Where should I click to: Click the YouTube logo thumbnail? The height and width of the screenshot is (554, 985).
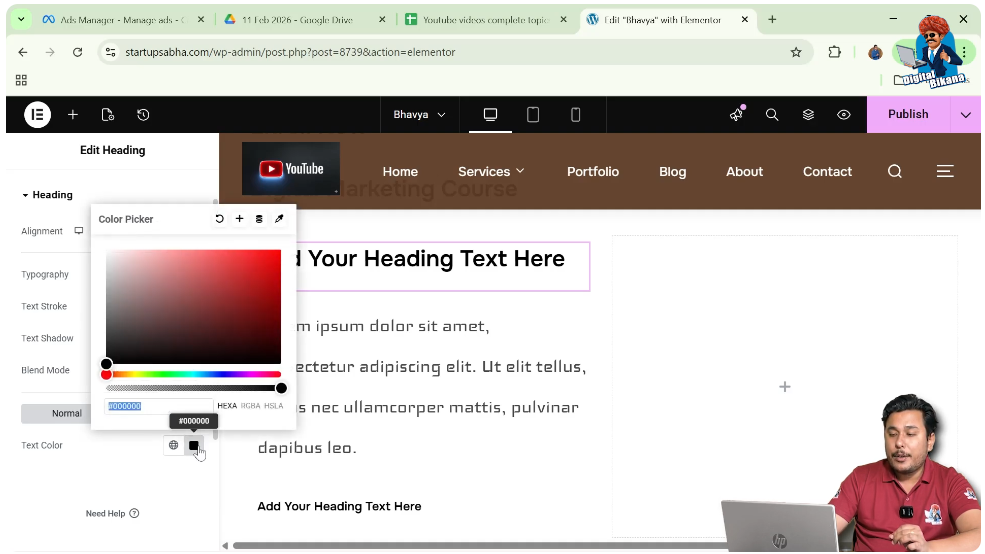(291, 168)
